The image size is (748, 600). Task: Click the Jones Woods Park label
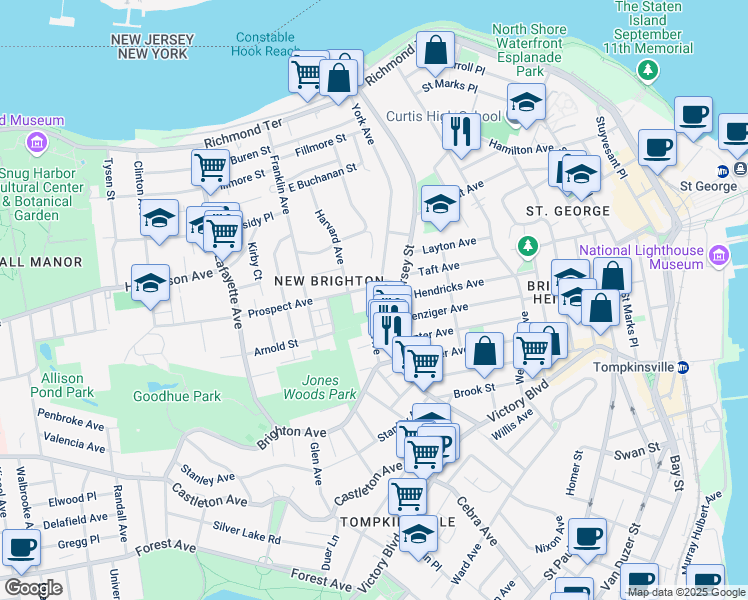pos(320,387)
